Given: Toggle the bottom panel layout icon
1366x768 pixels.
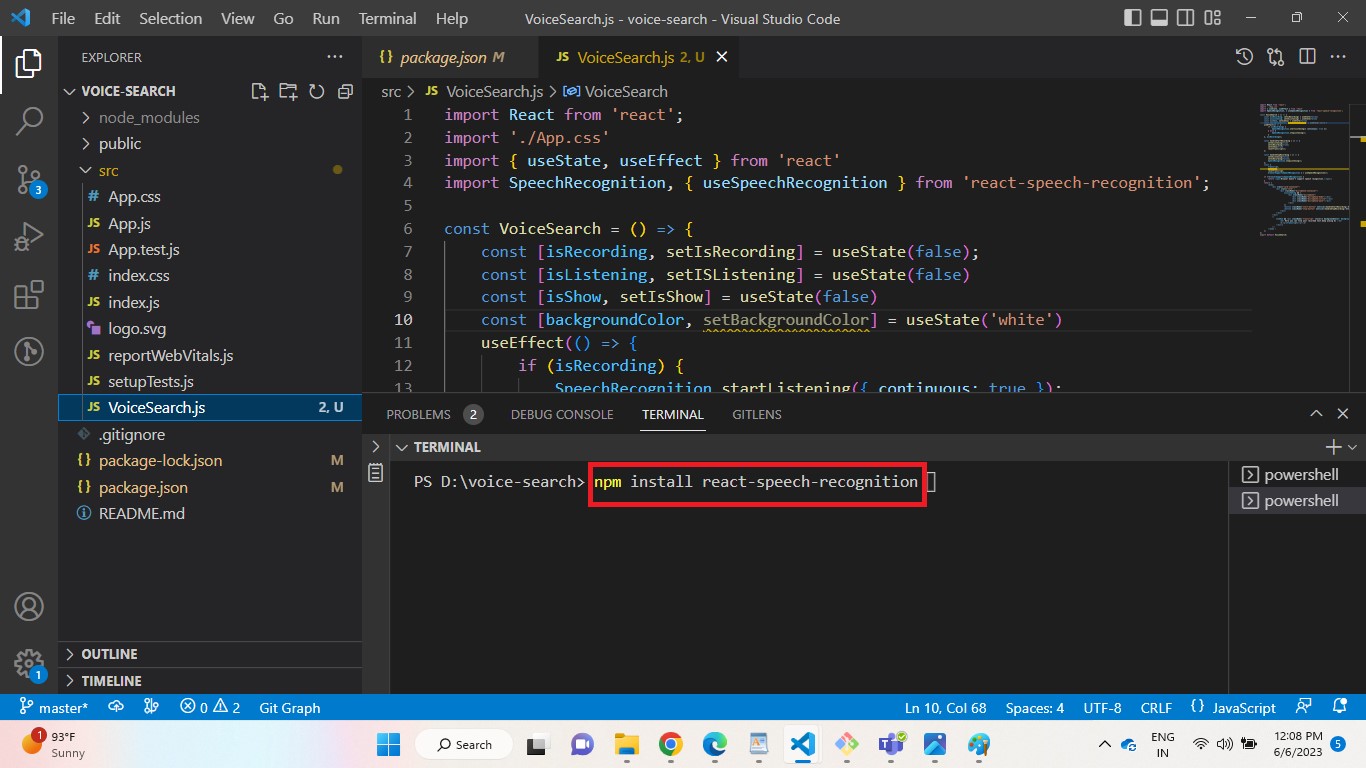Looking at the screenshot, I should (1160, 18).
